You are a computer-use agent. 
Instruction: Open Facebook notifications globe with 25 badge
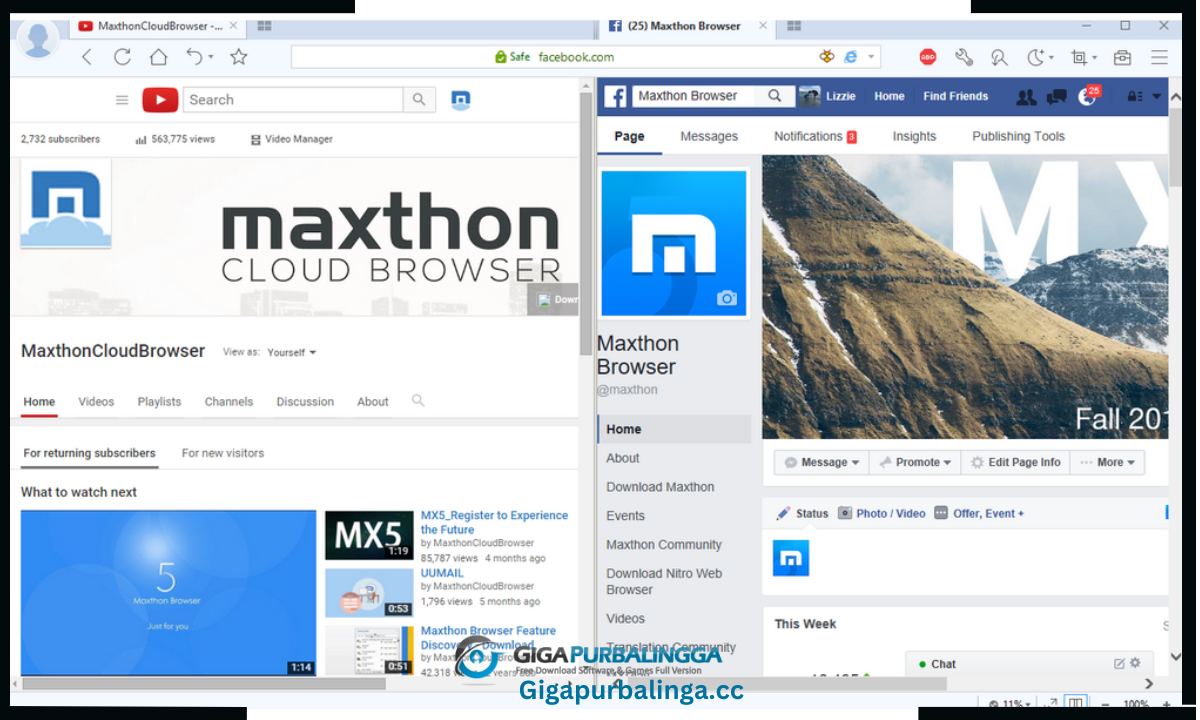click(x=1087, y=97)
